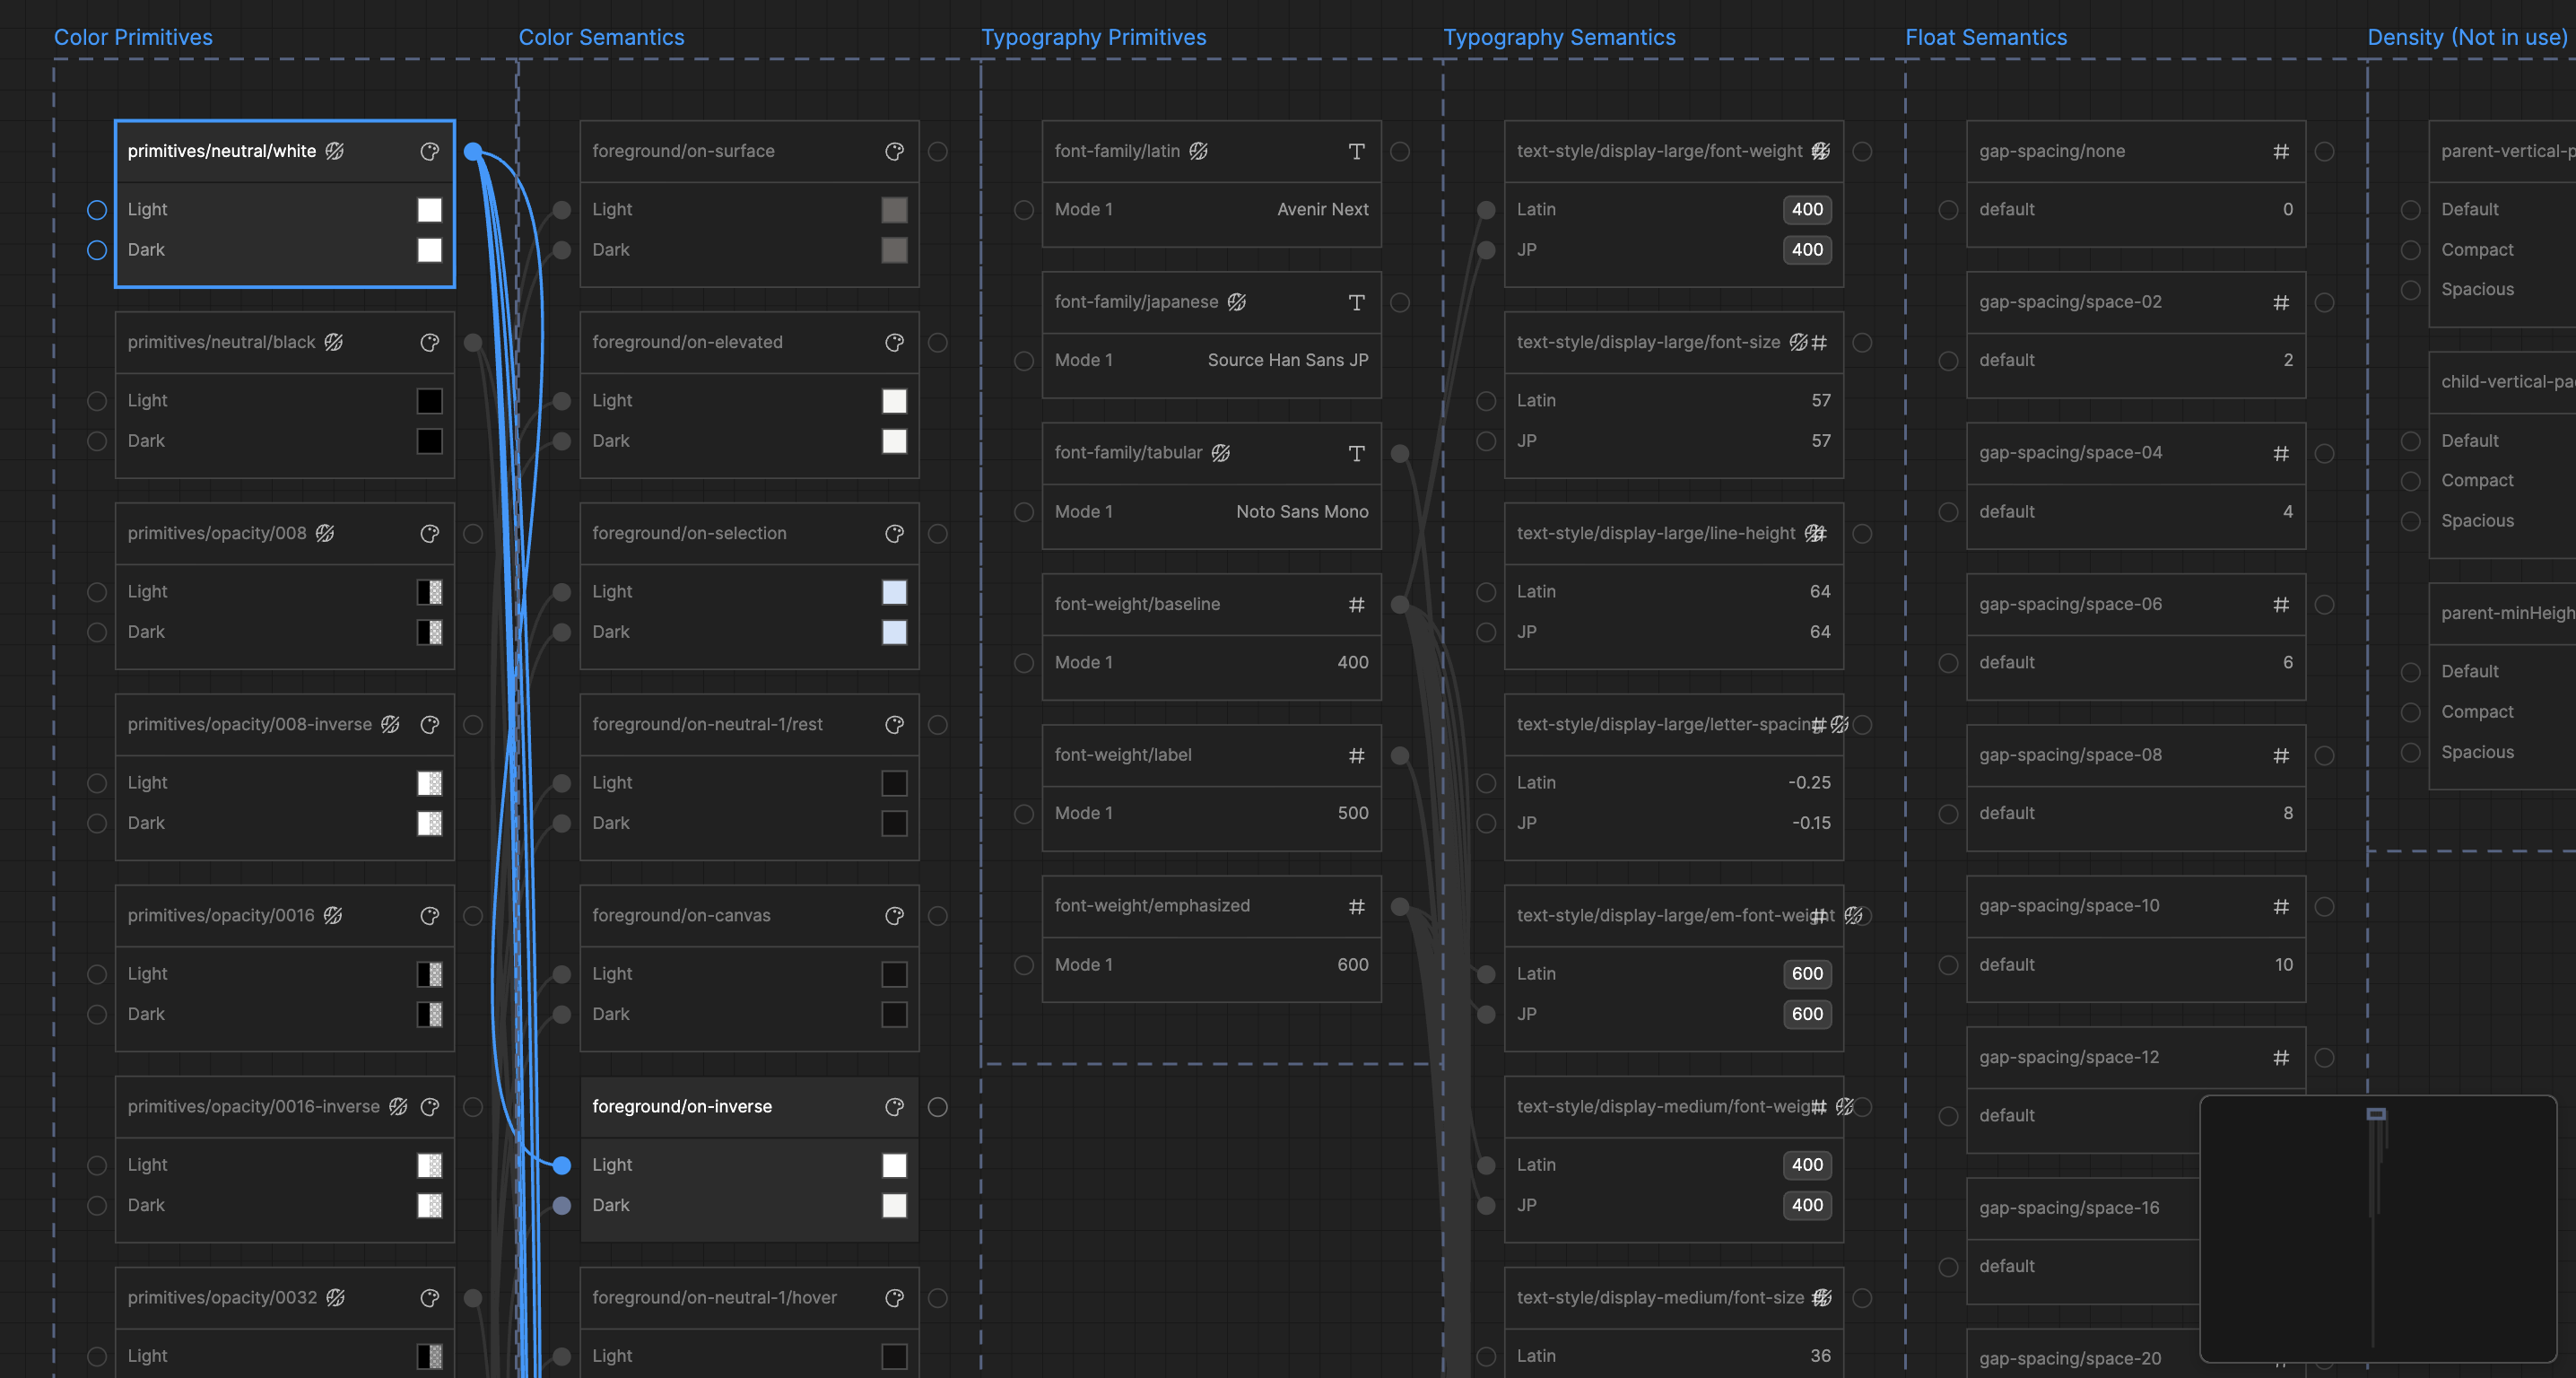
Task: Click Latin 400 value pill of display-large/font-weight
Action: pyautogui.click(x=1807, y=210)
